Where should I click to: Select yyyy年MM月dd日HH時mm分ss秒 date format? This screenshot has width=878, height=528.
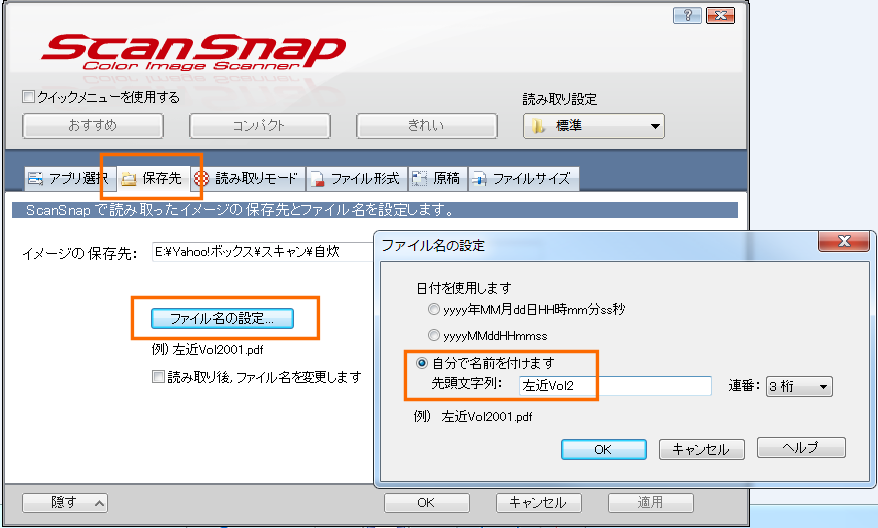(434, 310)
